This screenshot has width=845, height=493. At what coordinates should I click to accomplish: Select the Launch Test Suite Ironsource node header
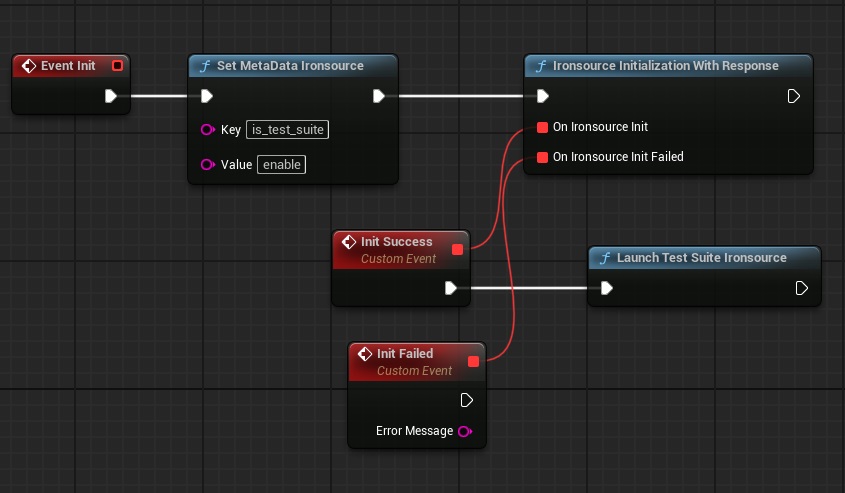coord(704,258)
